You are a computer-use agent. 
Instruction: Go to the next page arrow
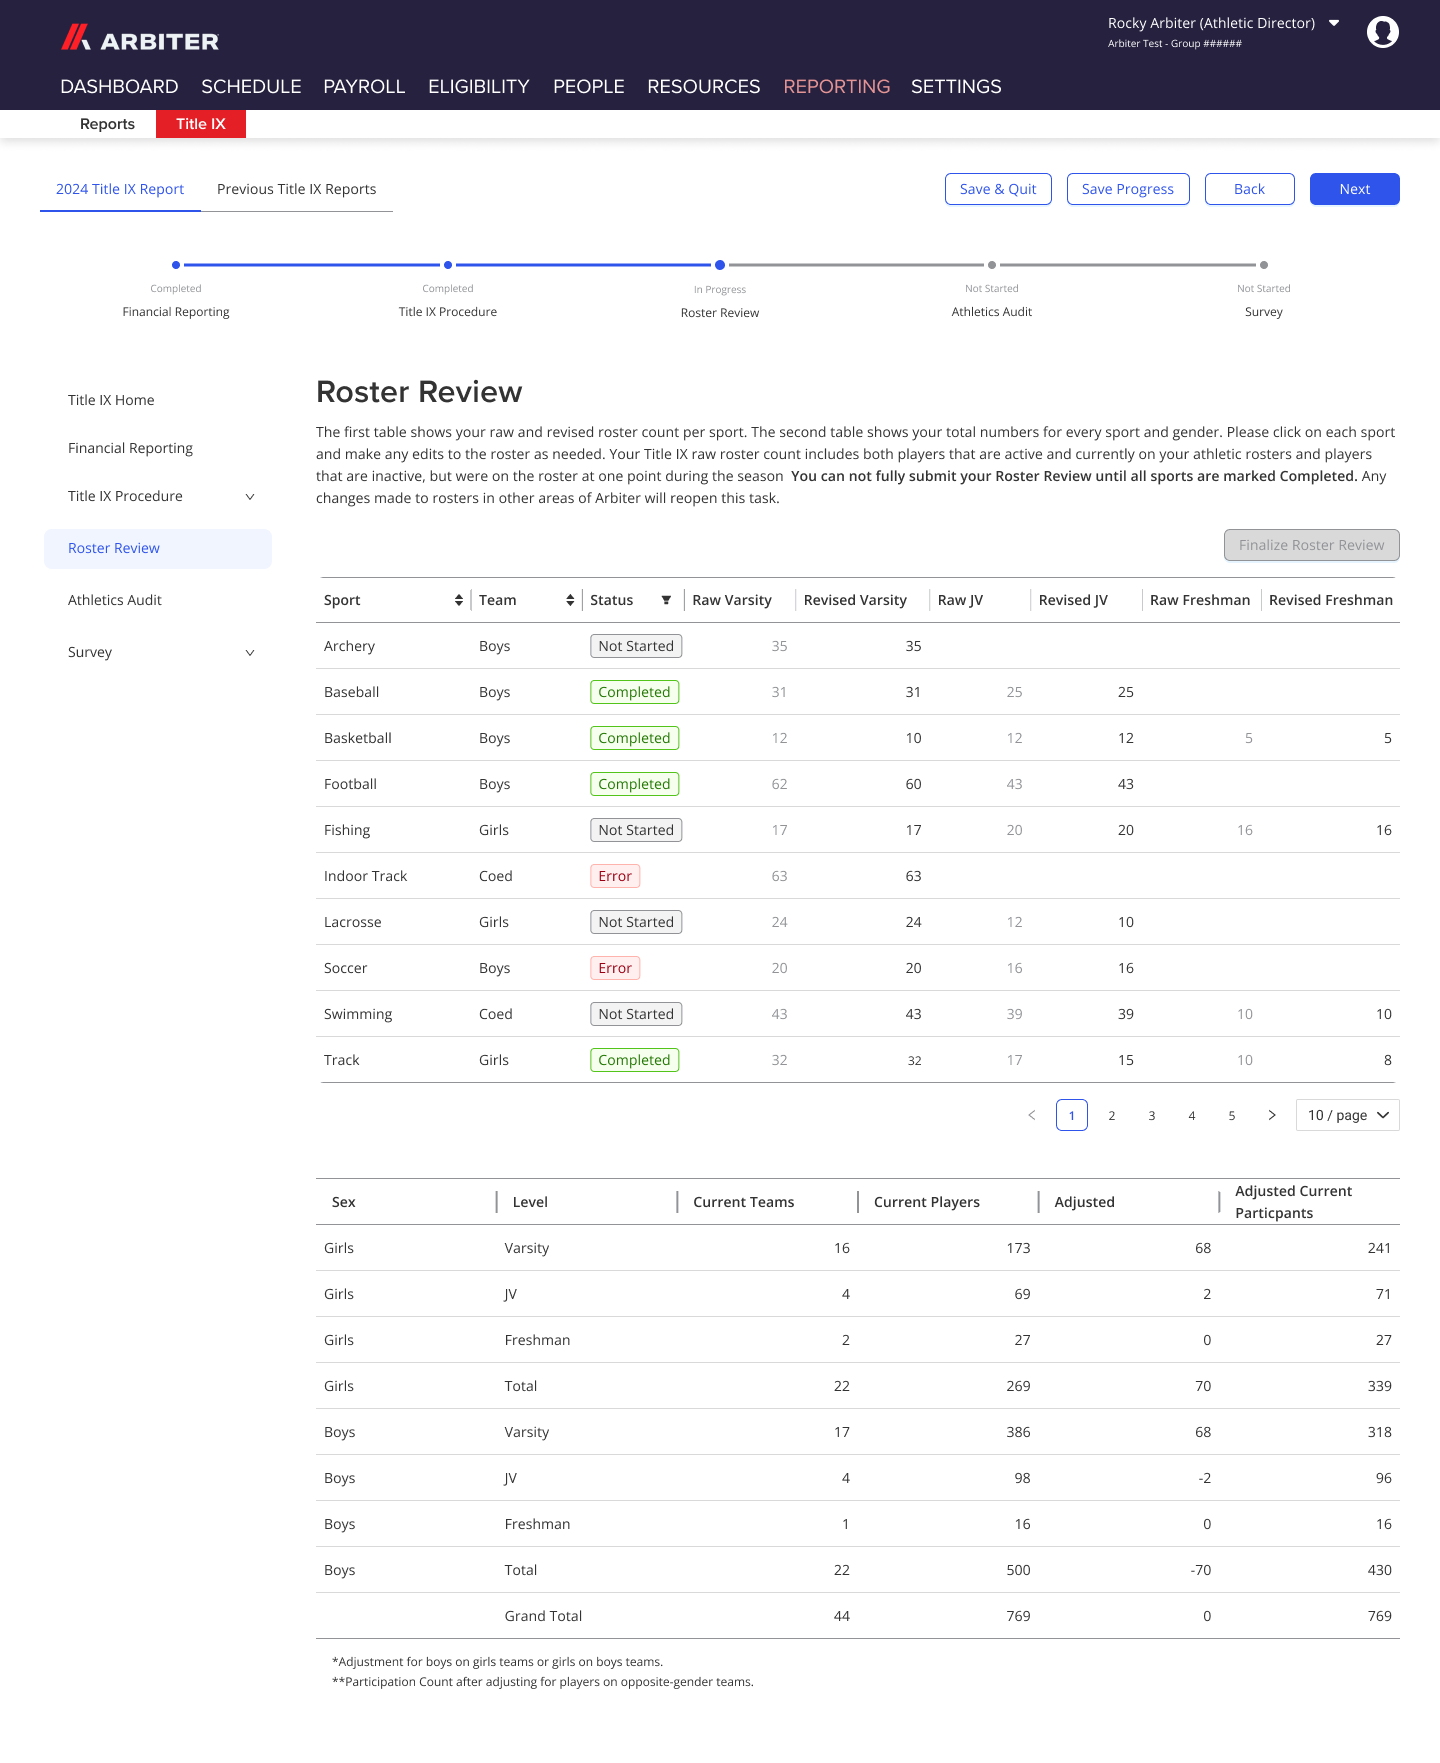click(1272, 1115)
